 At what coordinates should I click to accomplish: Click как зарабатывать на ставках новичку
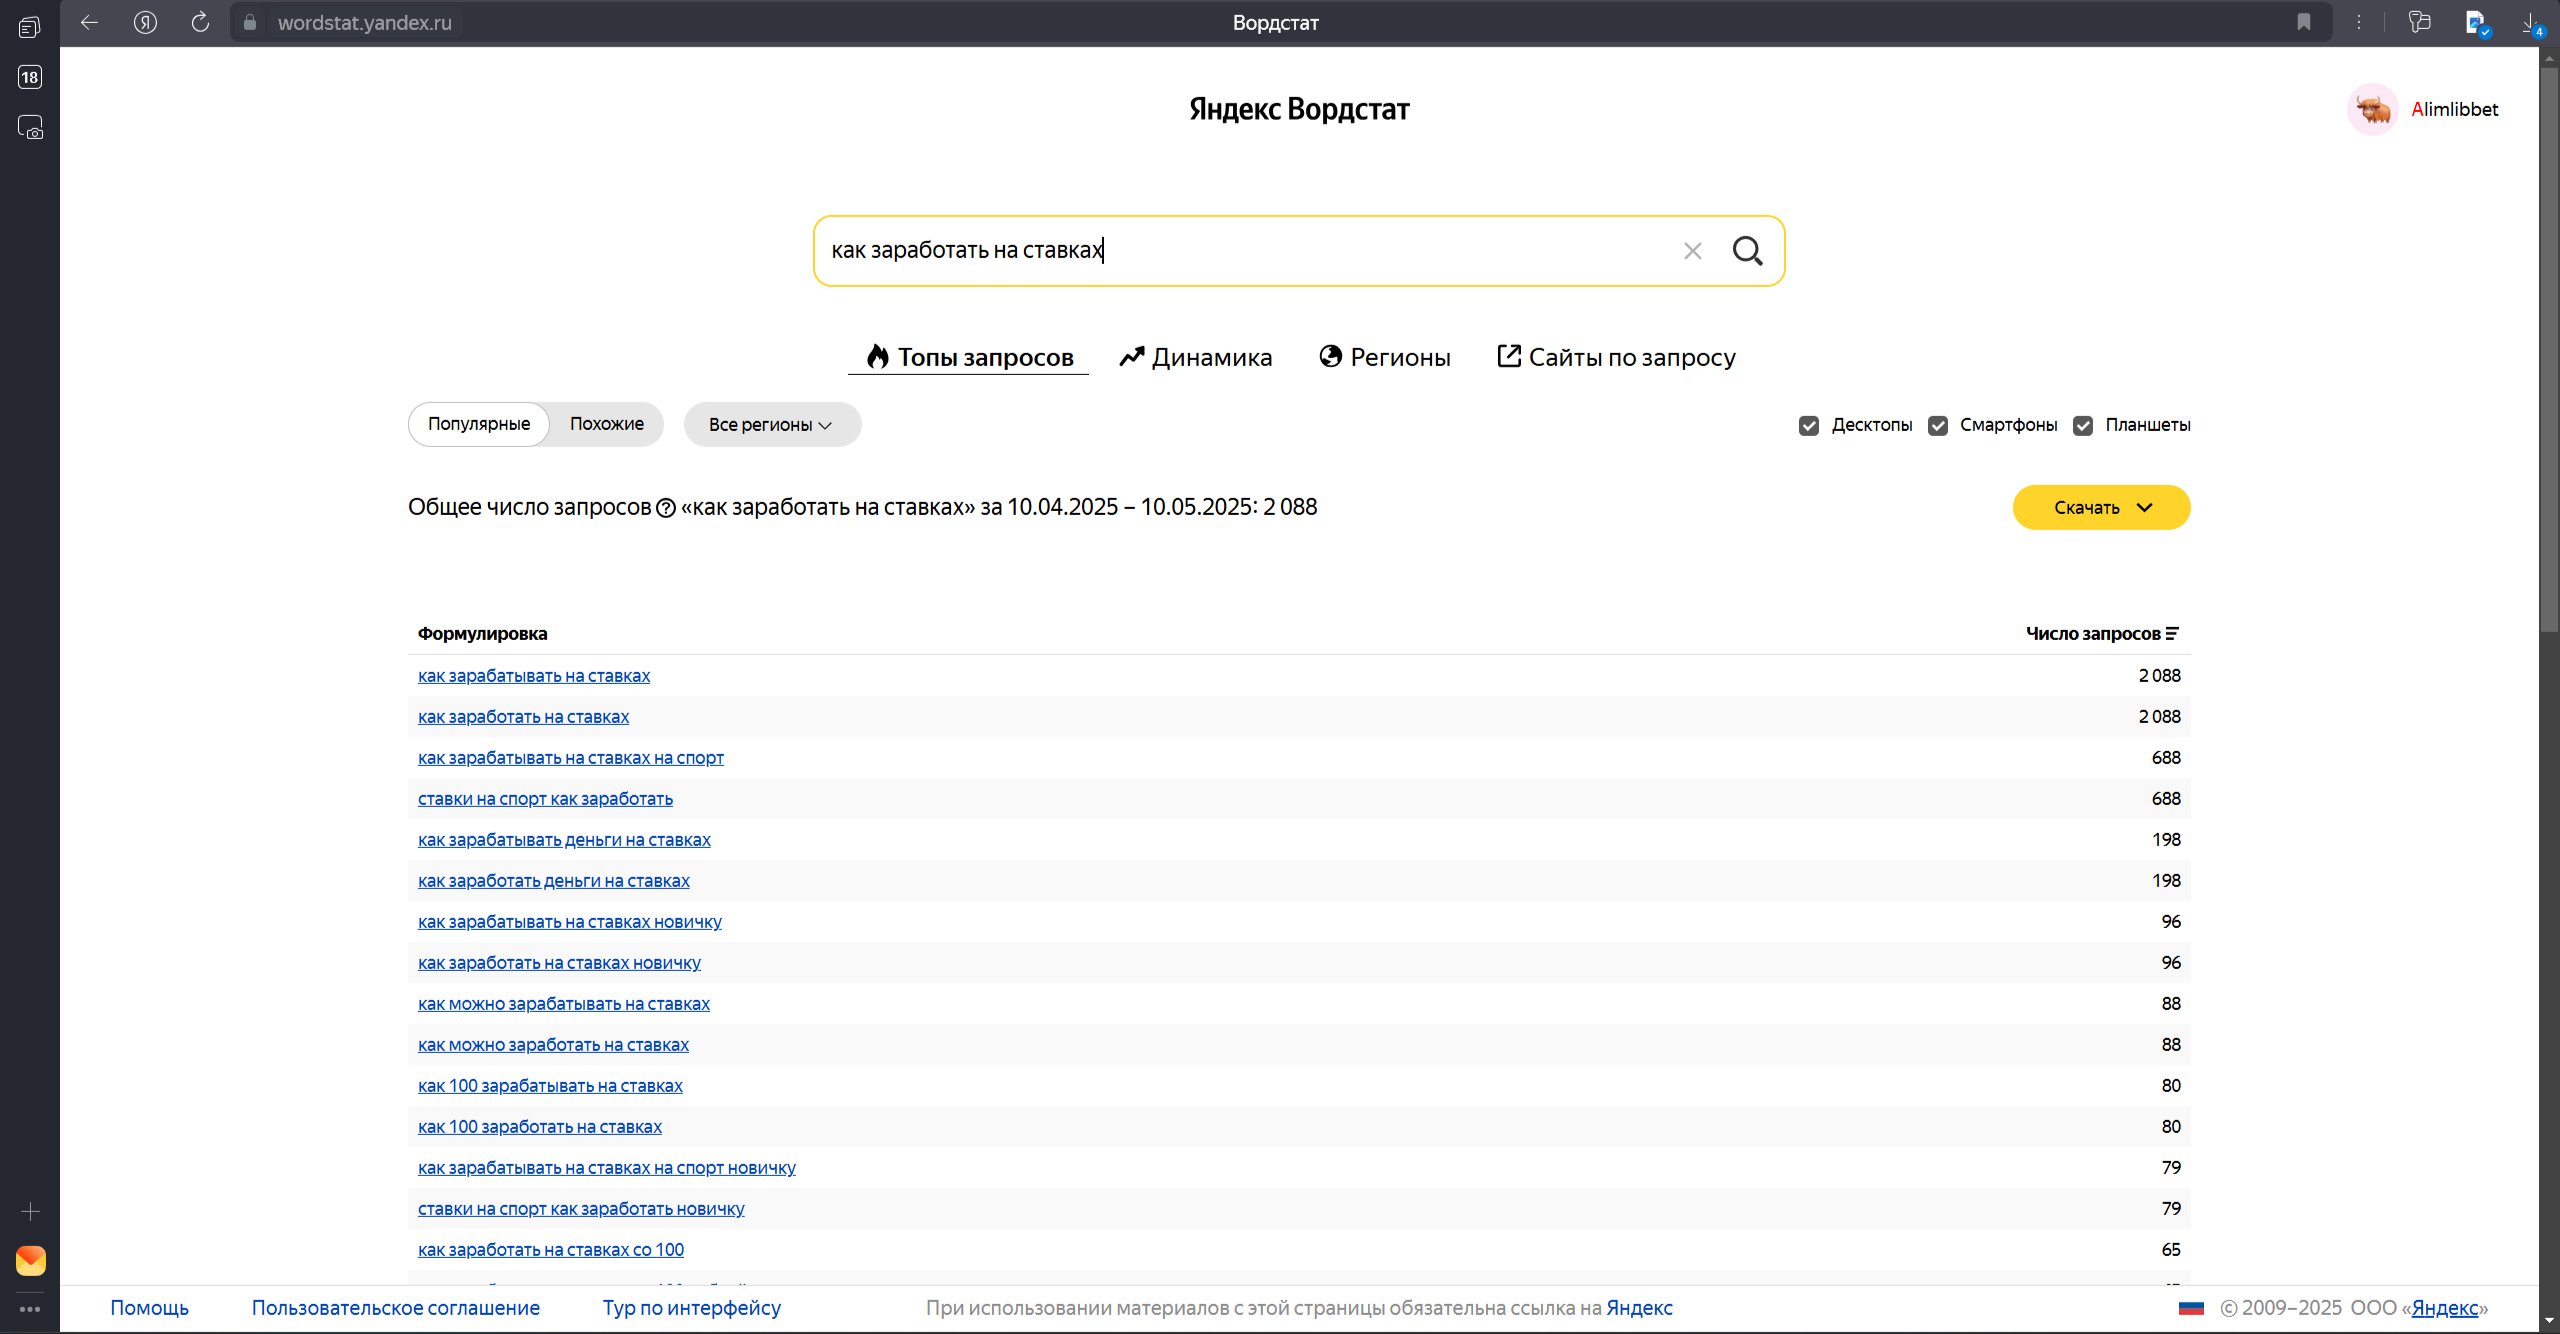(x=569, y=922)
